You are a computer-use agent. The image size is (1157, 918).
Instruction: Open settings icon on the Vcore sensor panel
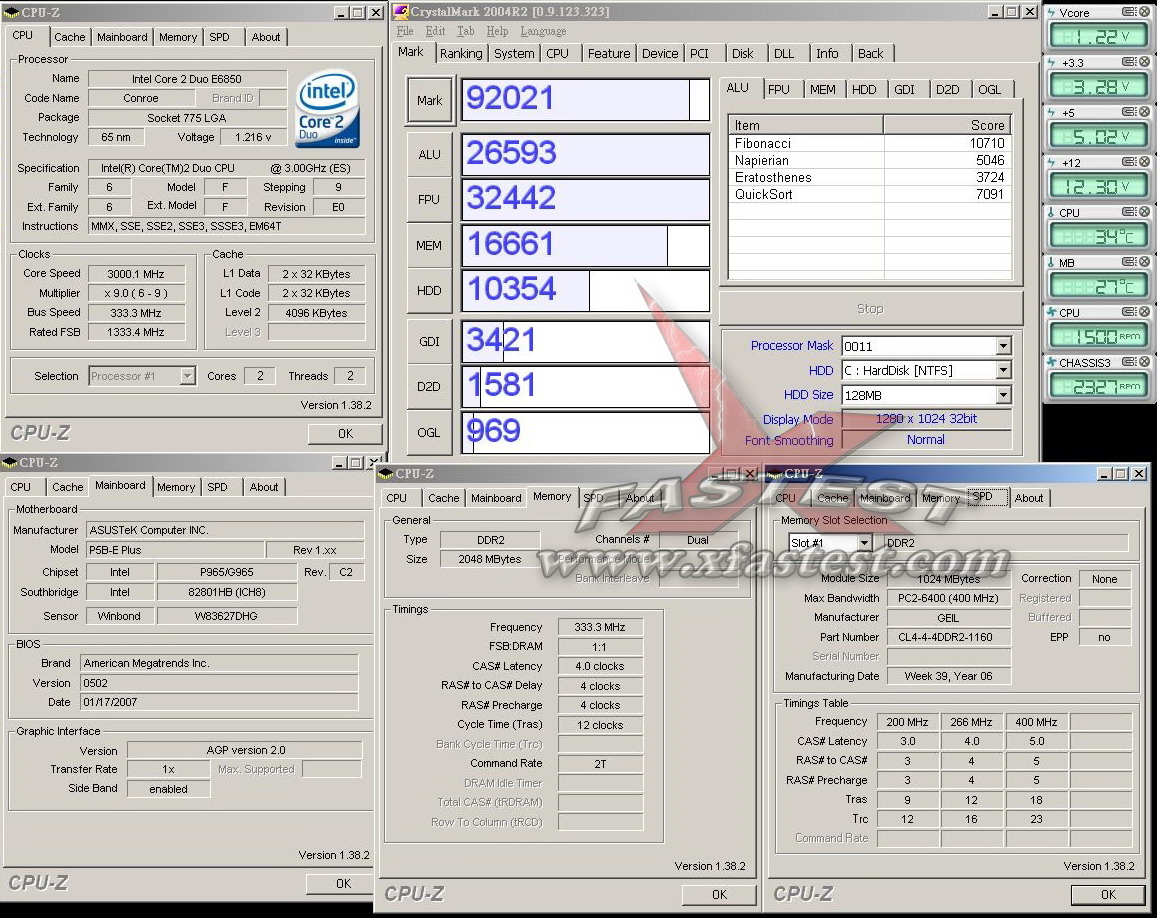tap(1128, 12)
